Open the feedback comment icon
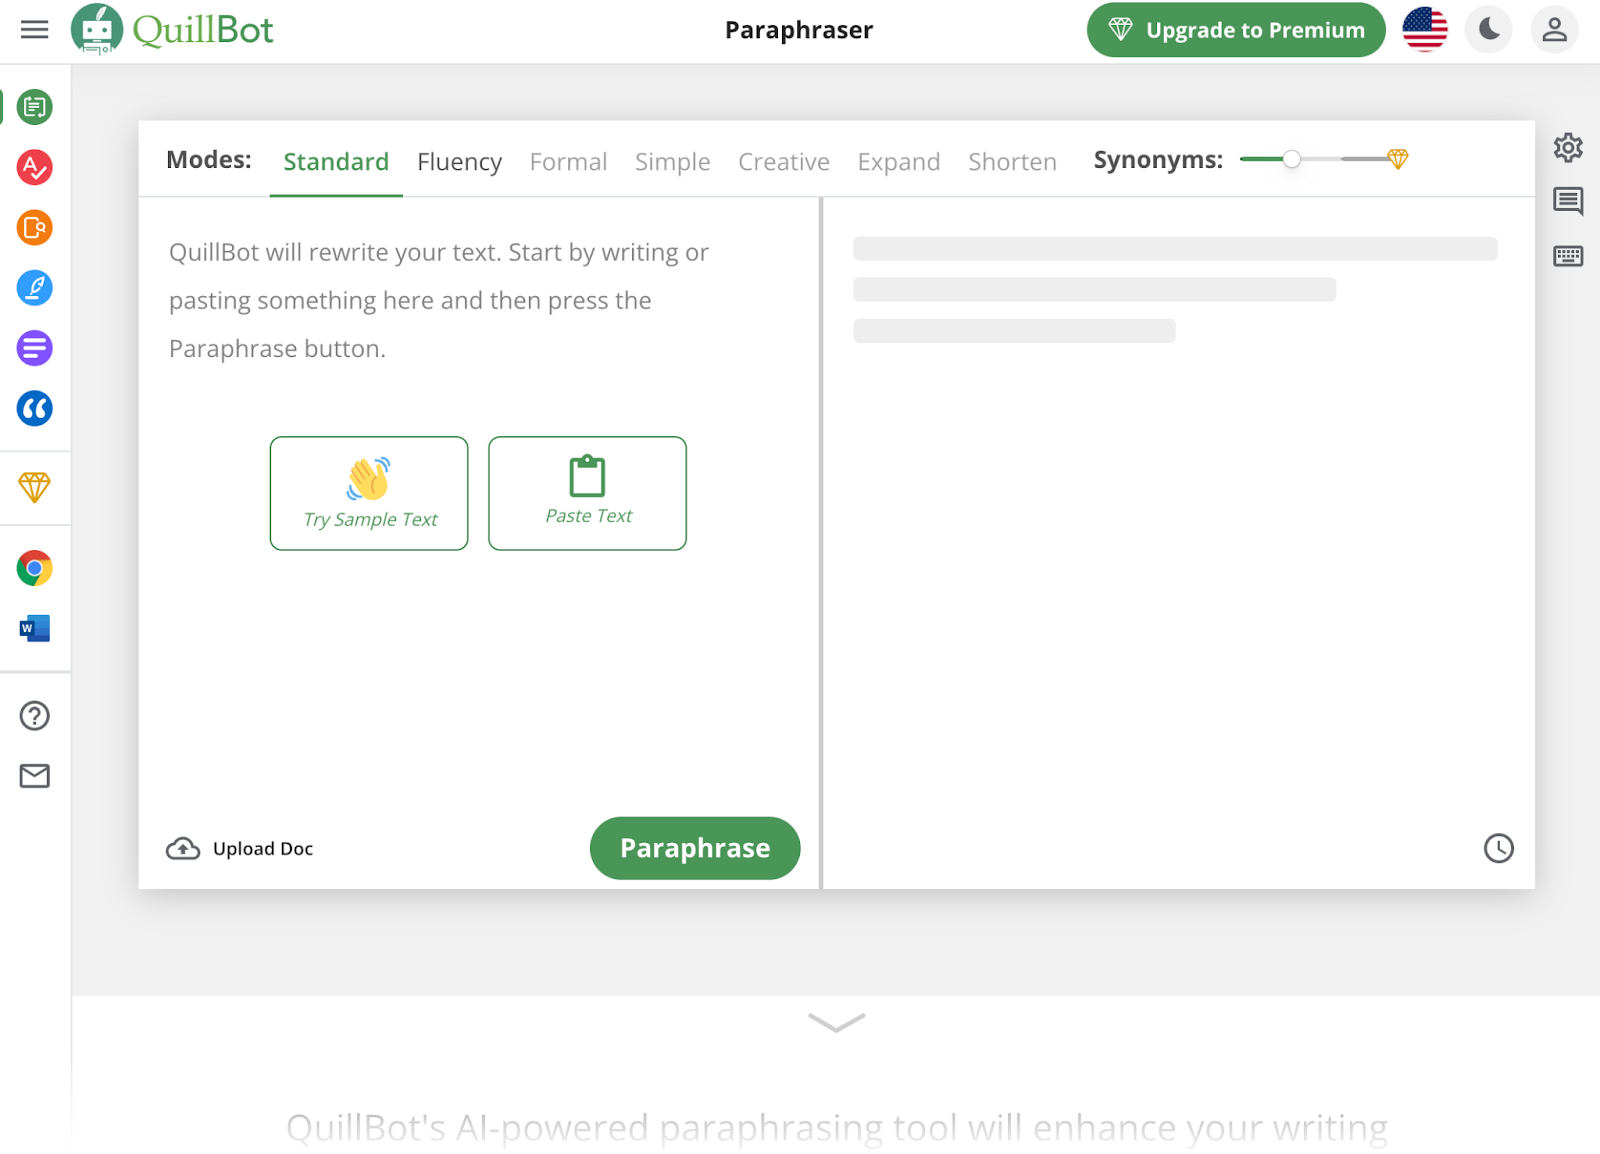1600x1154 pixels. [1568, 201]
